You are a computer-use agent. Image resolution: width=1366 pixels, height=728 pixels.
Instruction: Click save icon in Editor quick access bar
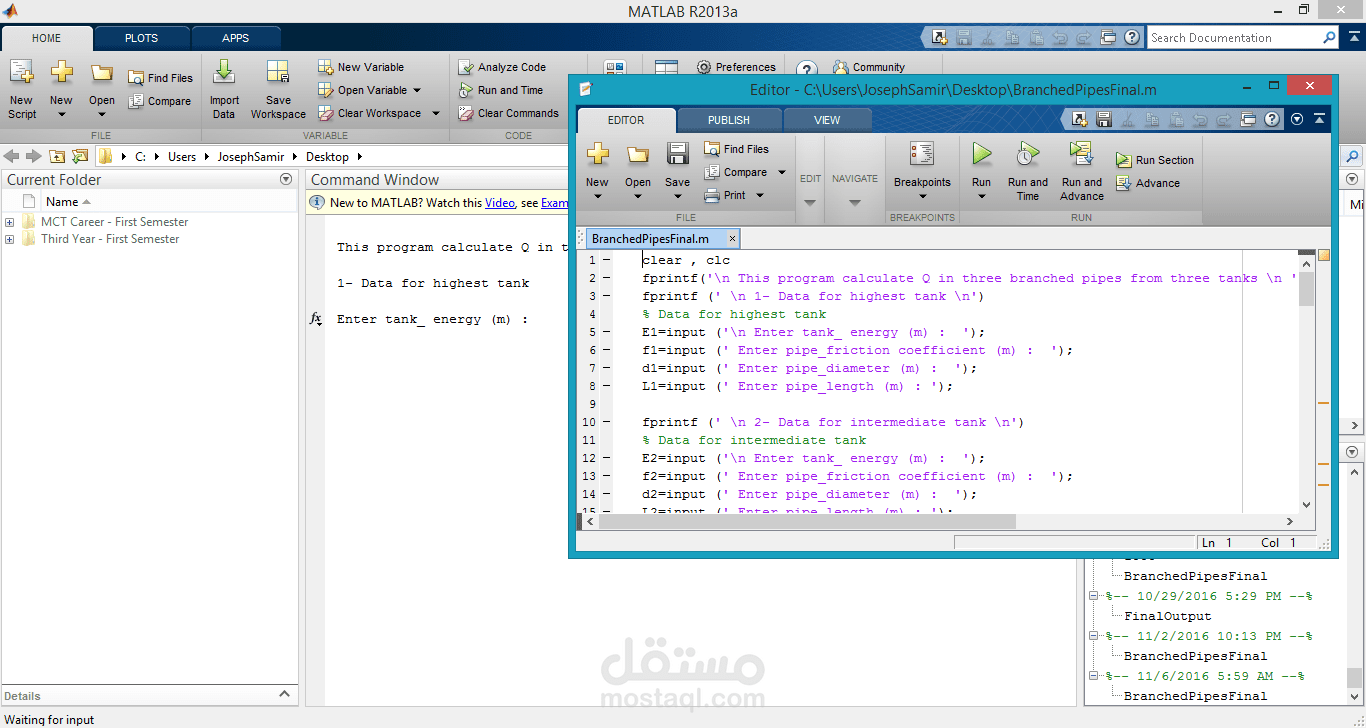click(x=1104, y=119)
